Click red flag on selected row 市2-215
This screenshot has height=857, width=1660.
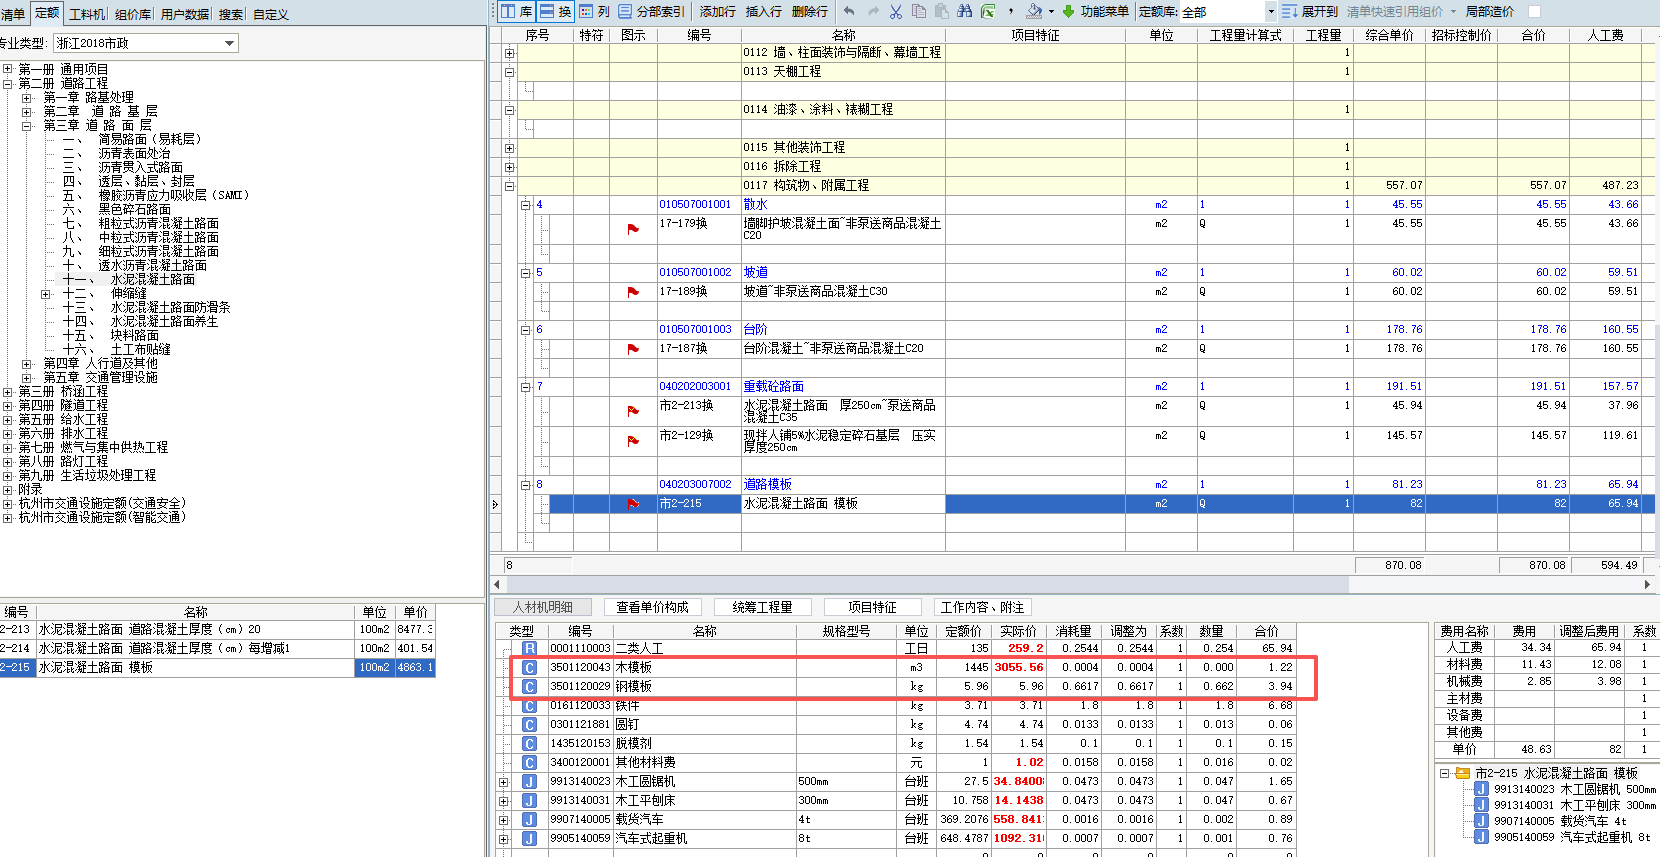pyautogui.click(x=633, y=504)
